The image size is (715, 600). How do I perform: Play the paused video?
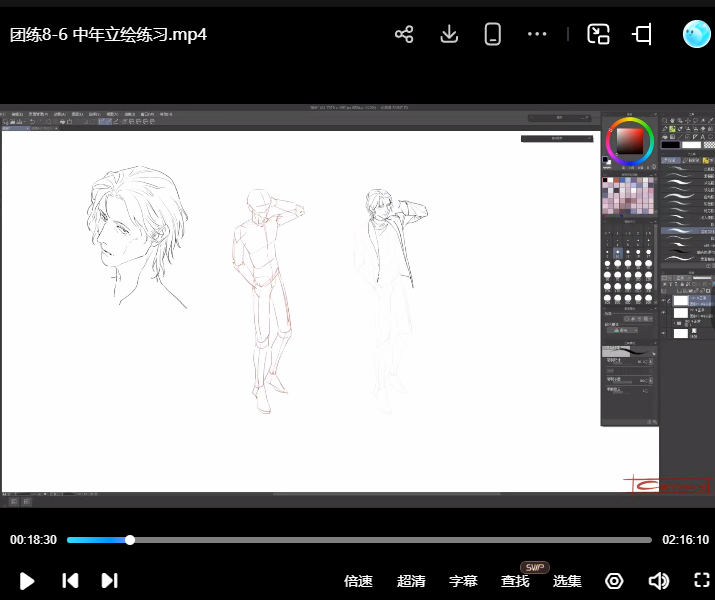(27, 581)
